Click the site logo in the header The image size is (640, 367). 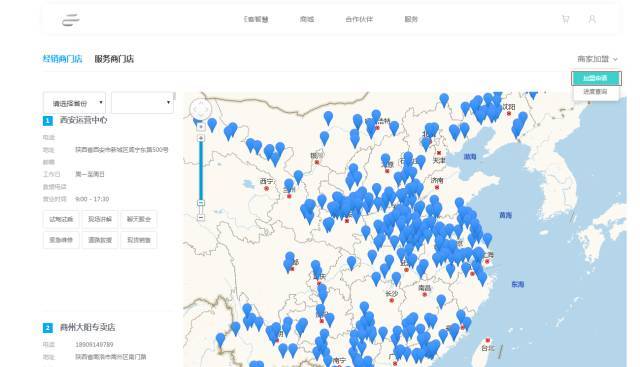[71, 20]
